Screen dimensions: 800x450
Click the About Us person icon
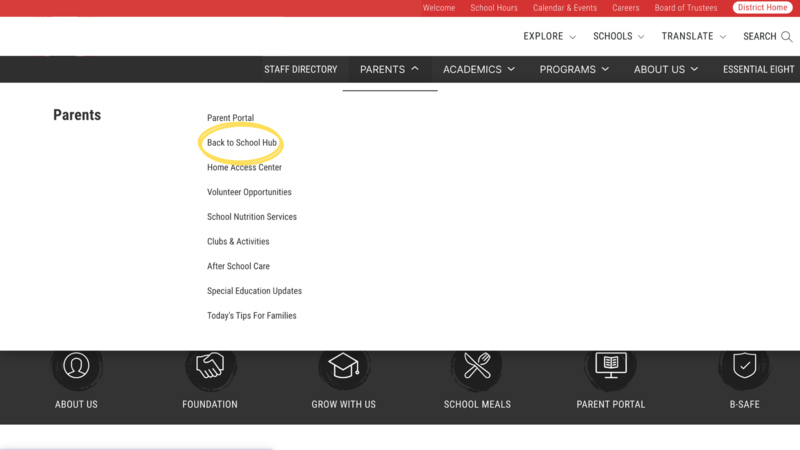point(76,366)
